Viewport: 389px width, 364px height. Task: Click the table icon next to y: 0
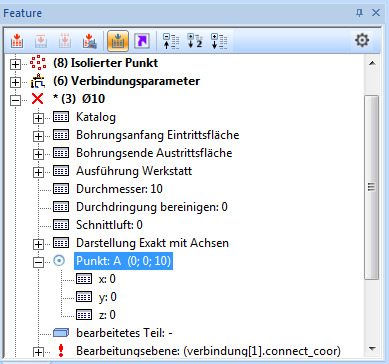click(x=84, y=297)
